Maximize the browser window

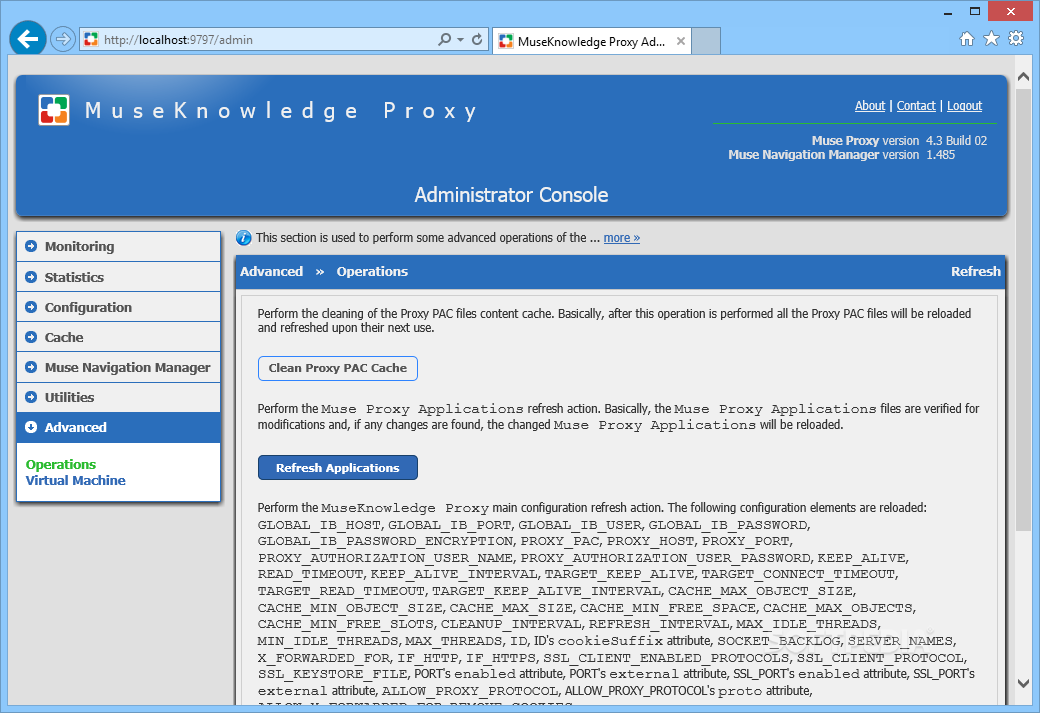point(974,12)
